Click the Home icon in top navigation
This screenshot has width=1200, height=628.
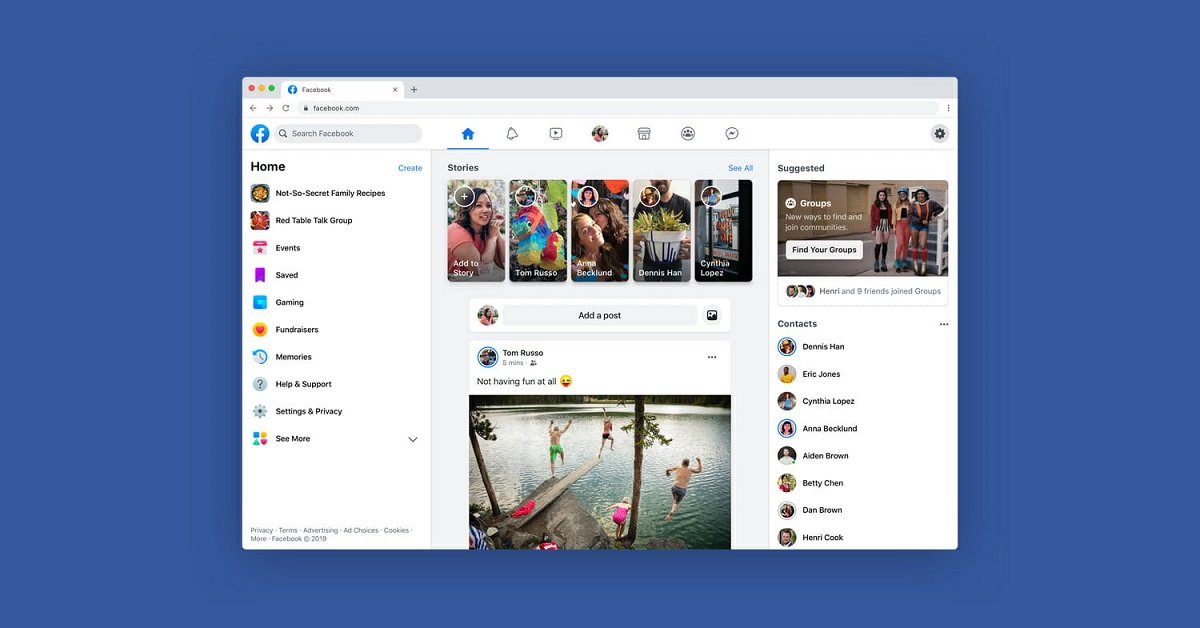[x=467, y=134]
